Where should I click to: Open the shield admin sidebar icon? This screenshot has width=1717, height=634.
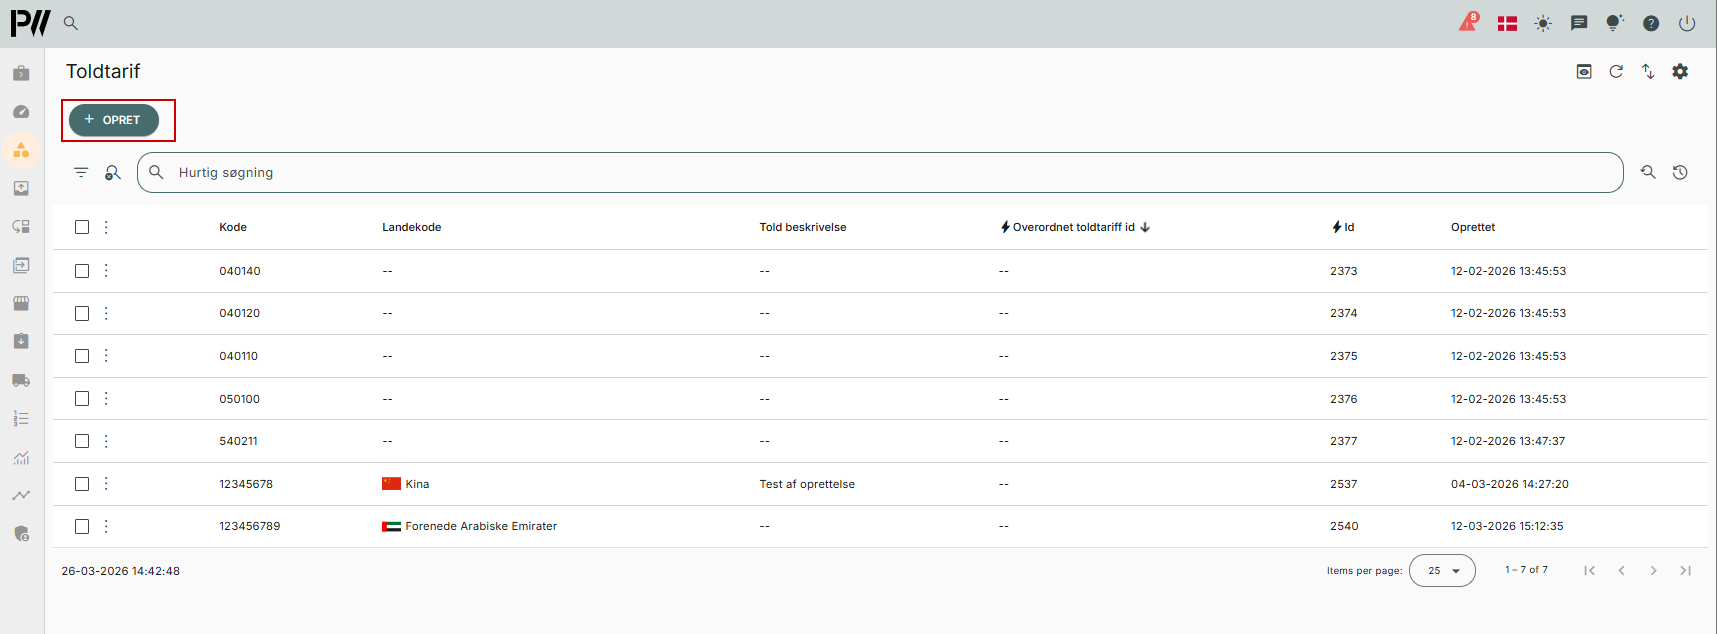point(21,533)
